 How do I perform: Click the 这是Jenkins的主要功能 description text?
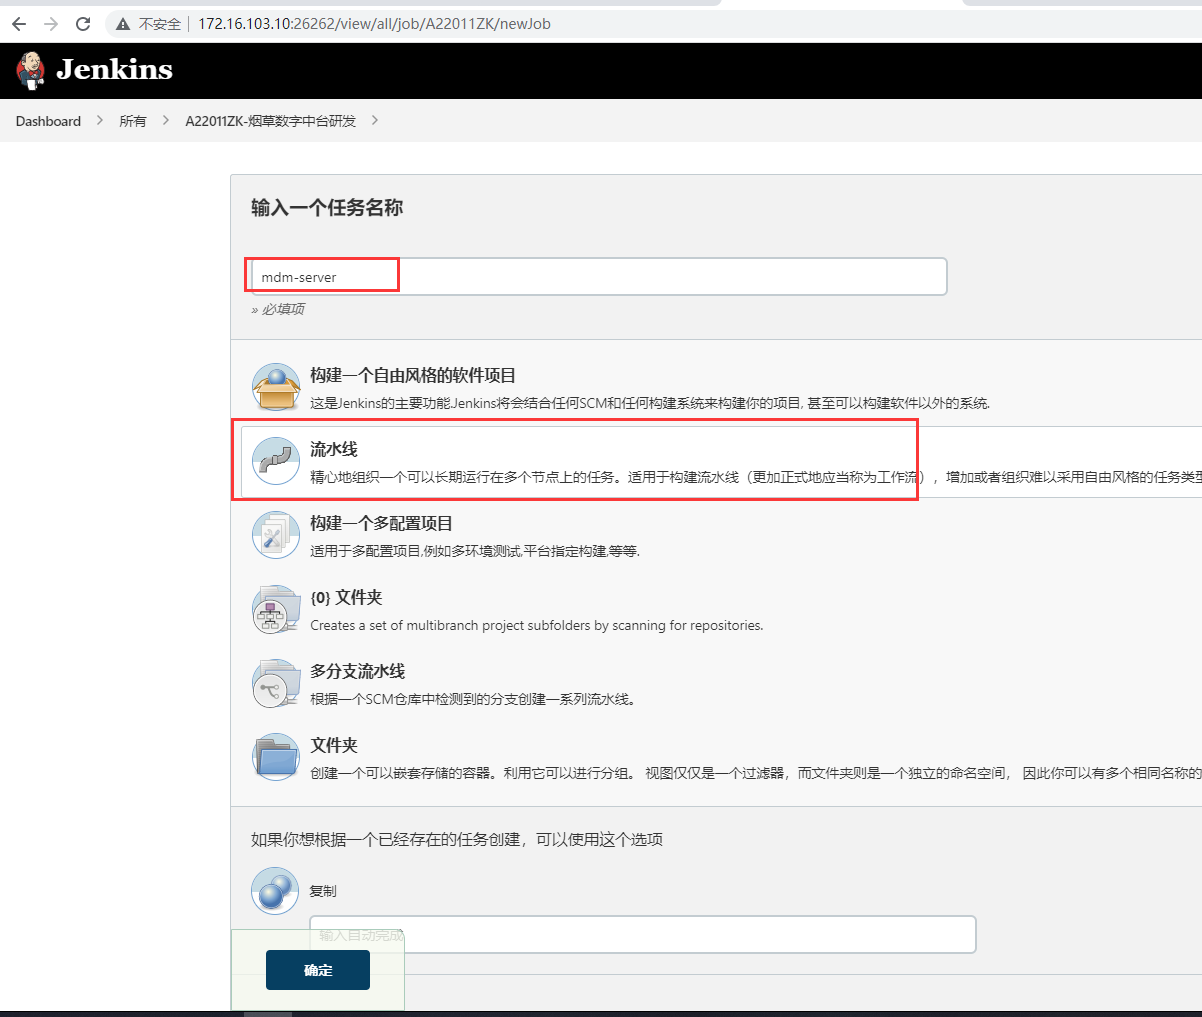[650, 403]
